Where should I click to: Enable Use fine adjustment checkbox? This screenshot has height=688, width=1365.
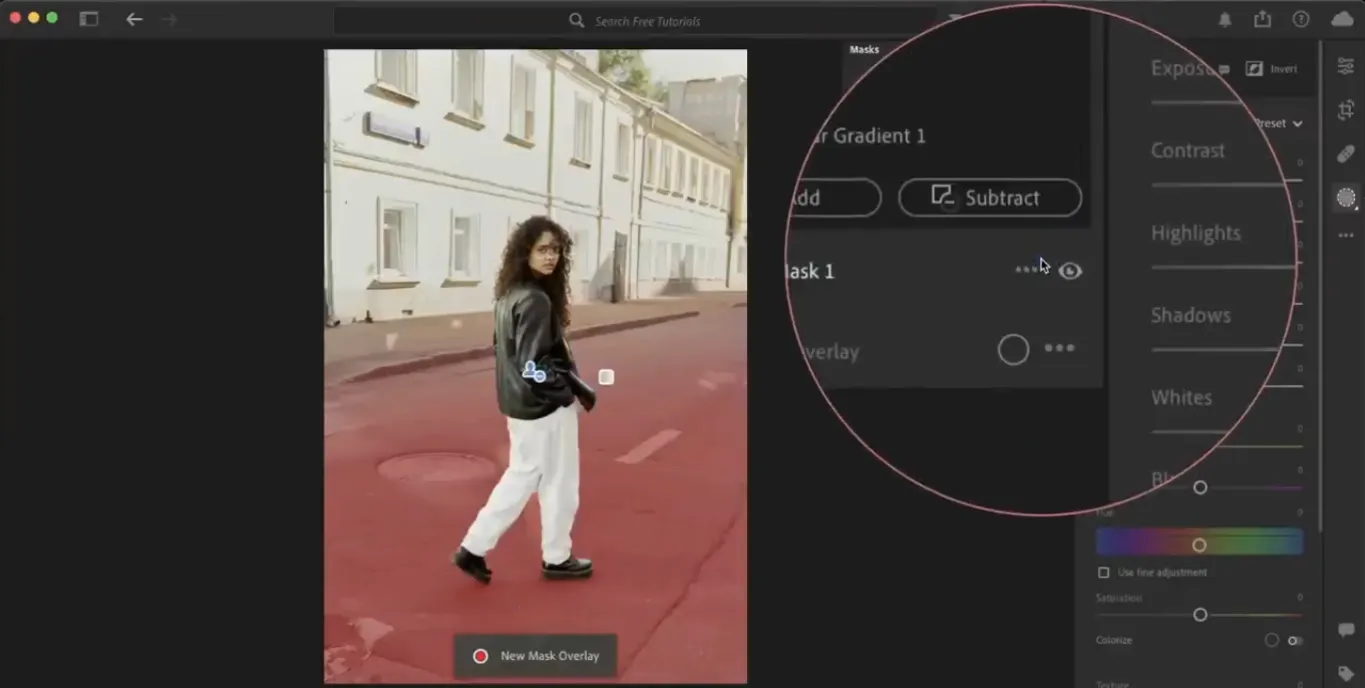(x=1104, y=573)
